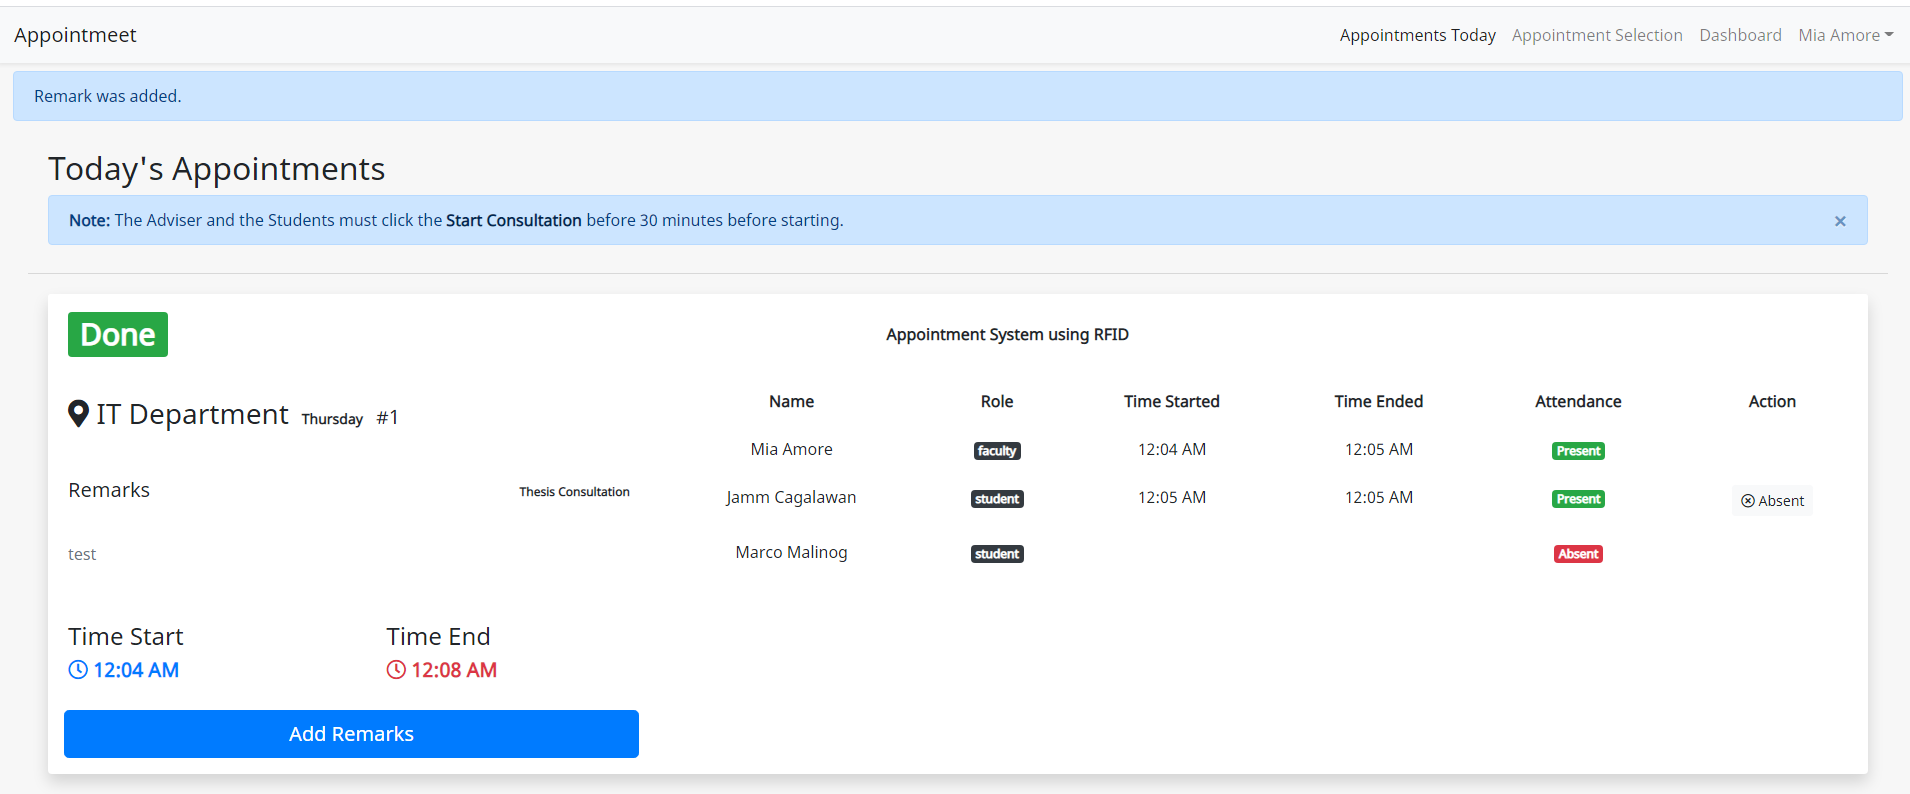Click the Thursday day label

pyautogui.click(x=332, y=419)
